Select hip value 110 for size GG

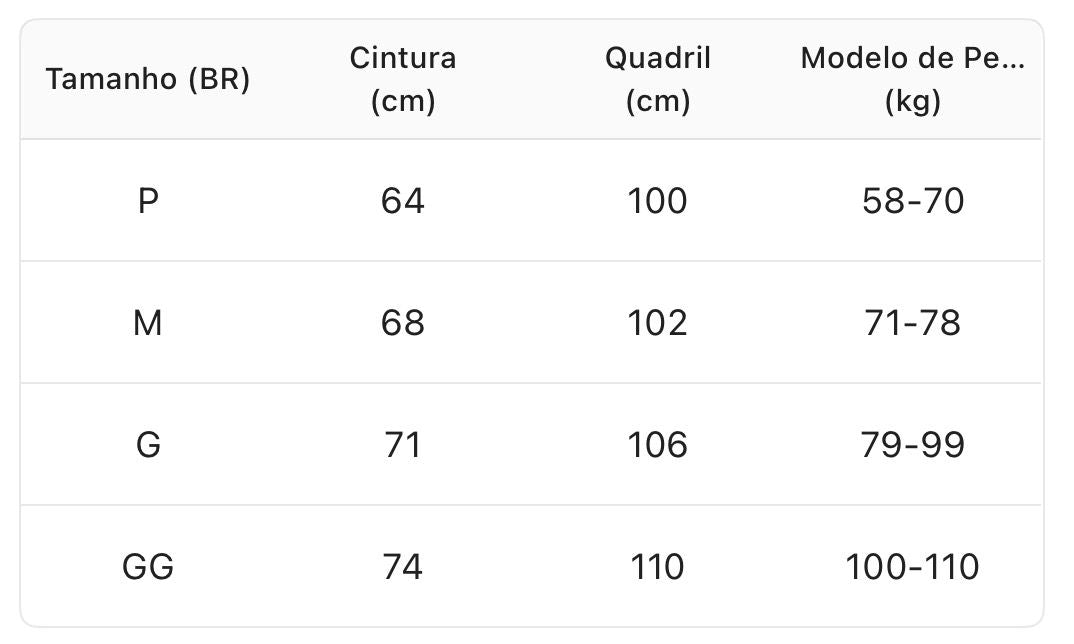coord(658,567)
